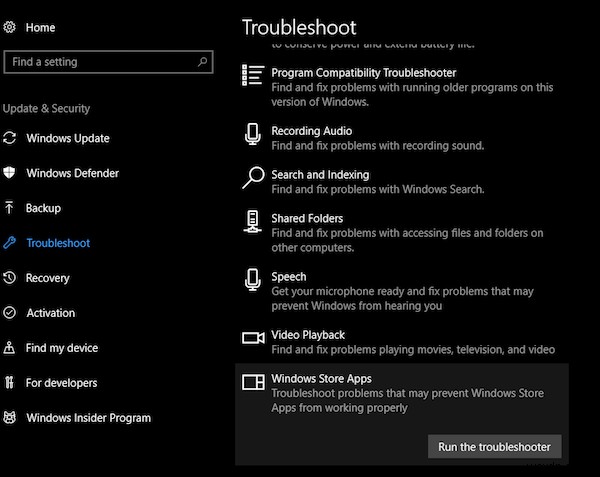Click the Windows Update refresh icon
Viewport: 600px width, 477px height.
pyautogui.click(x=10, y=139)
